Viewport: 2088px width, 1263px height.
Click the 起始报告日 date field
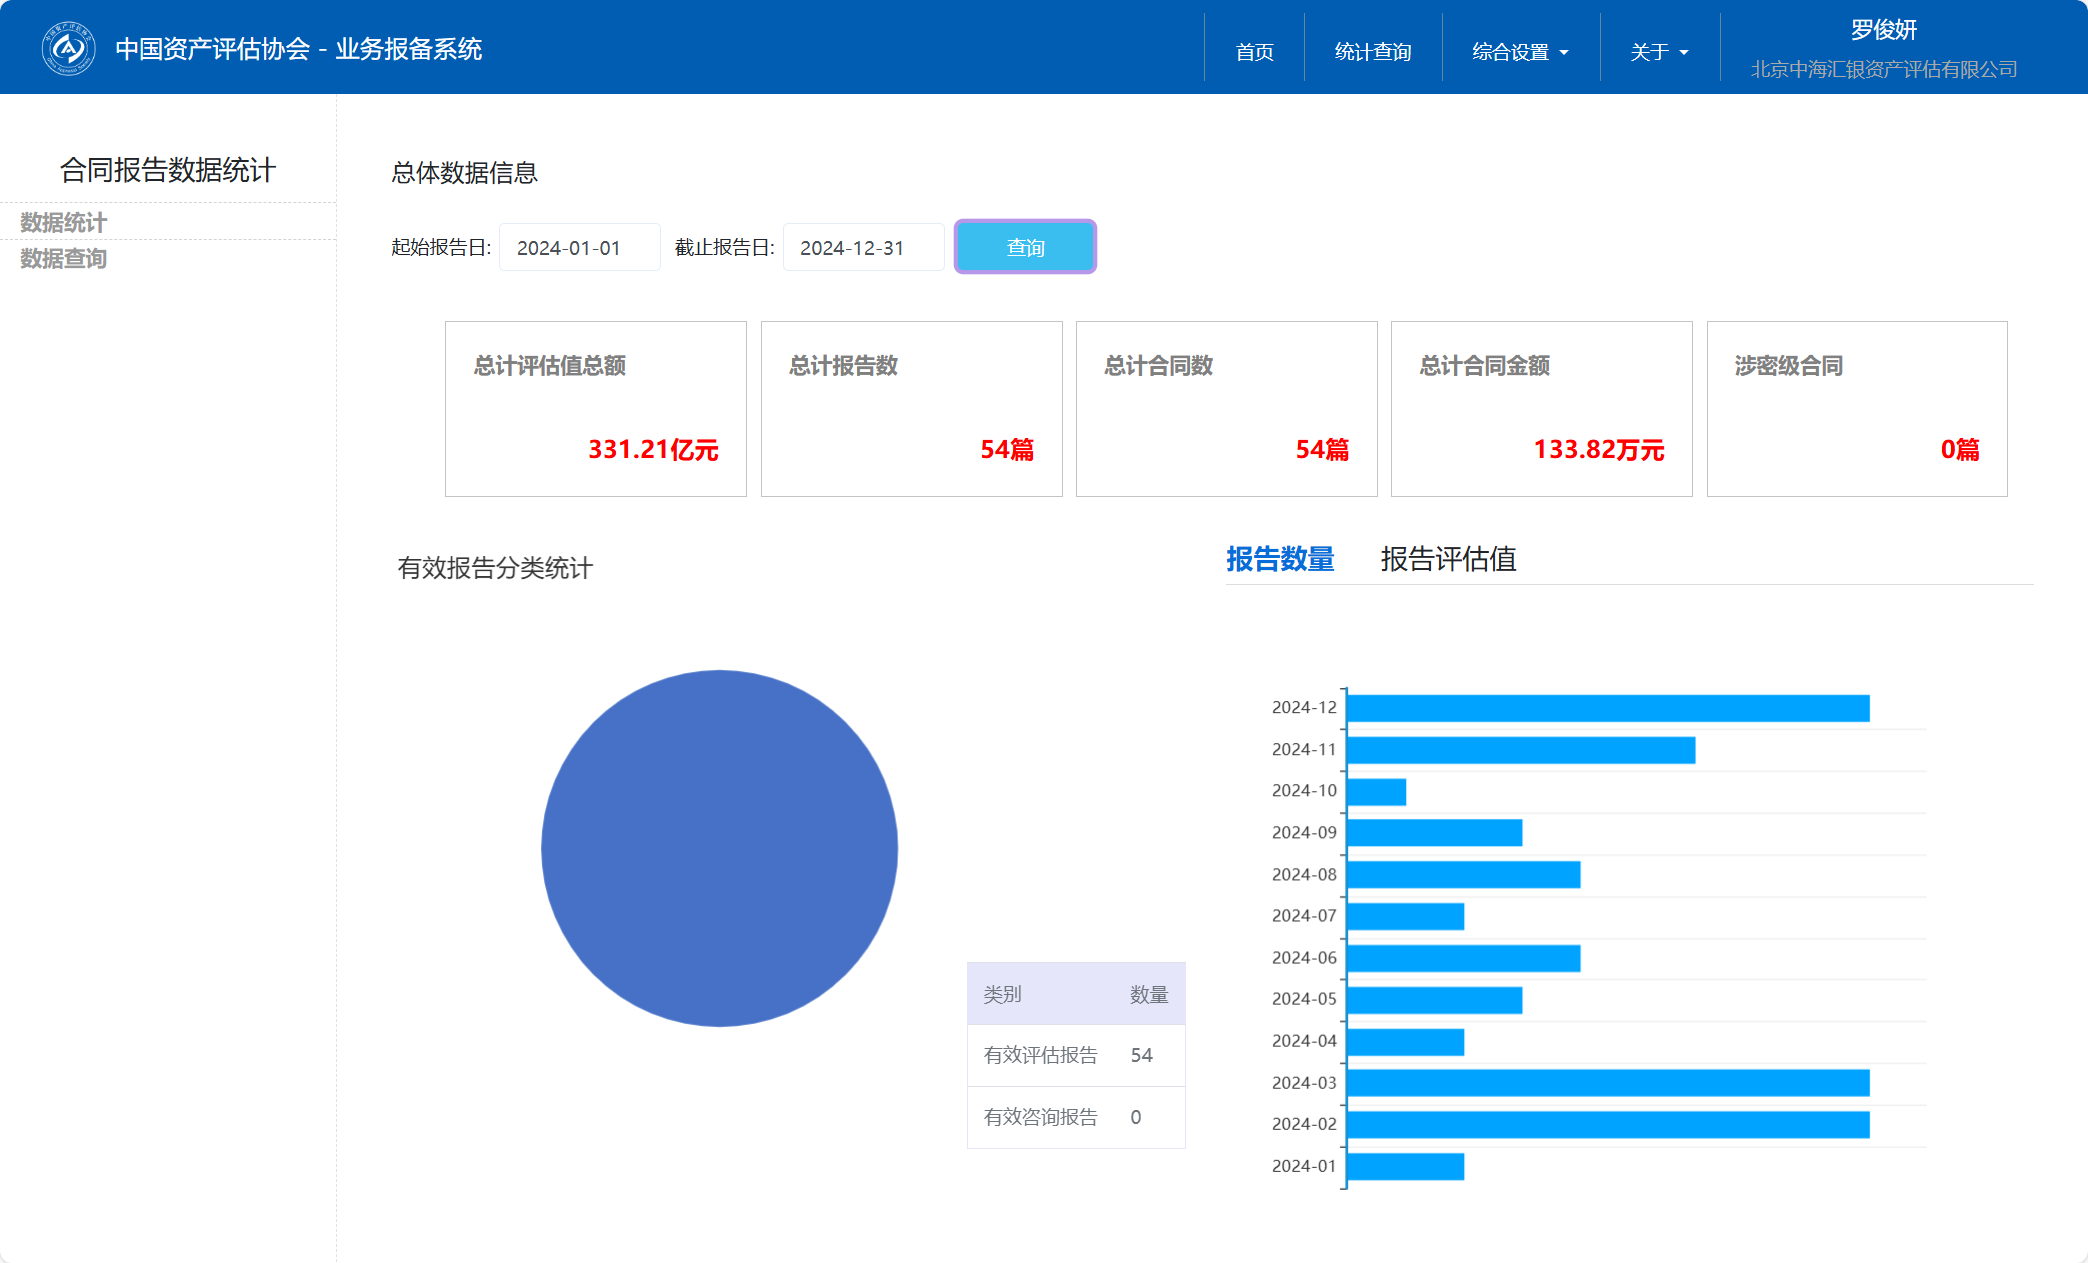[579, 248]
